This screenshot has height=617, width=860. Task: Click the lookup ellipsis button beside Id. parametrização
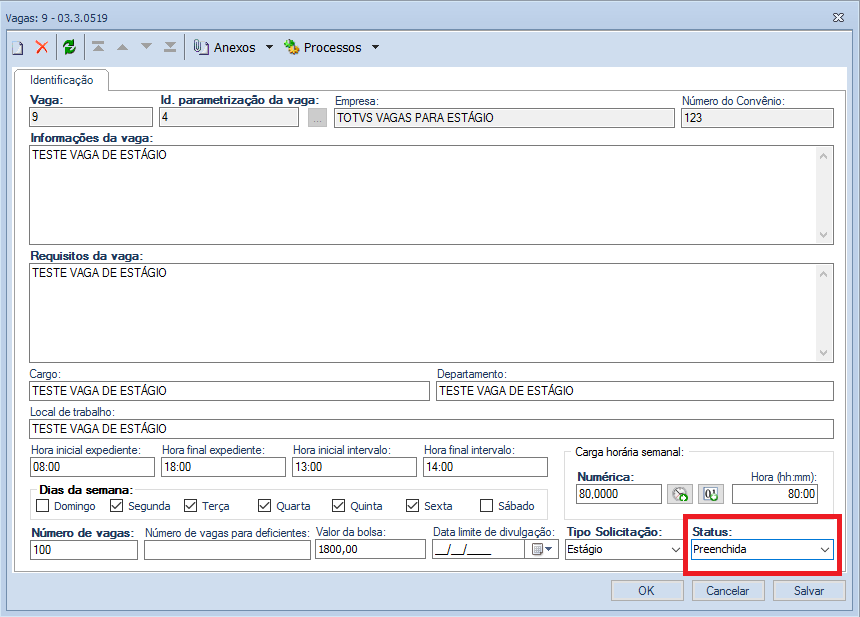(318, 117)
